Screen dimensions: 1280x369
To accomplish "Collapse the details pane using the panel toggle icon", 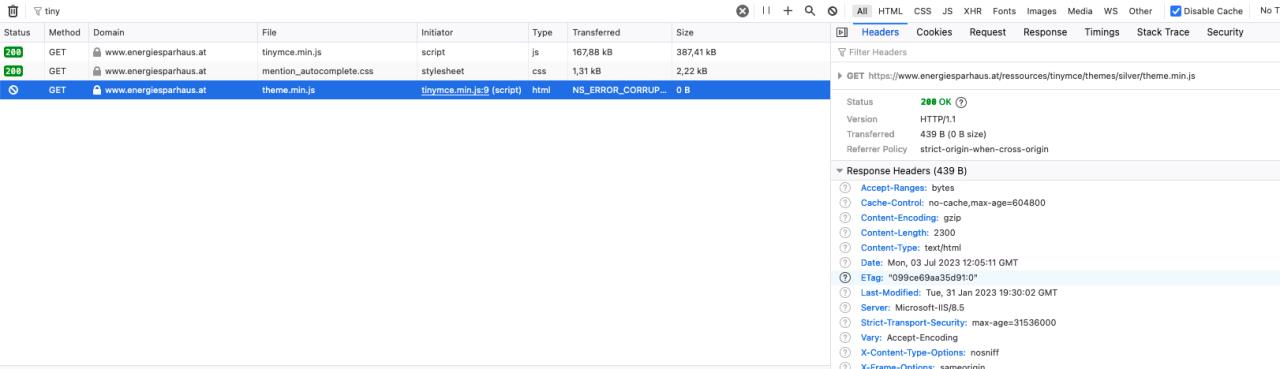I will click(842, 32).
